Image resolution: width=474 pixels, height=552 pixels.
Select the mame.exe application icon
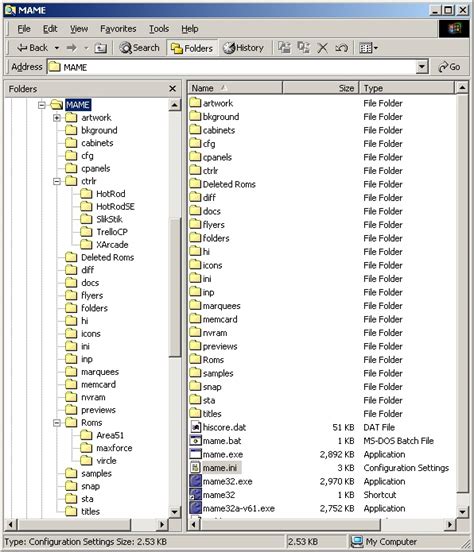pos(195,454)
